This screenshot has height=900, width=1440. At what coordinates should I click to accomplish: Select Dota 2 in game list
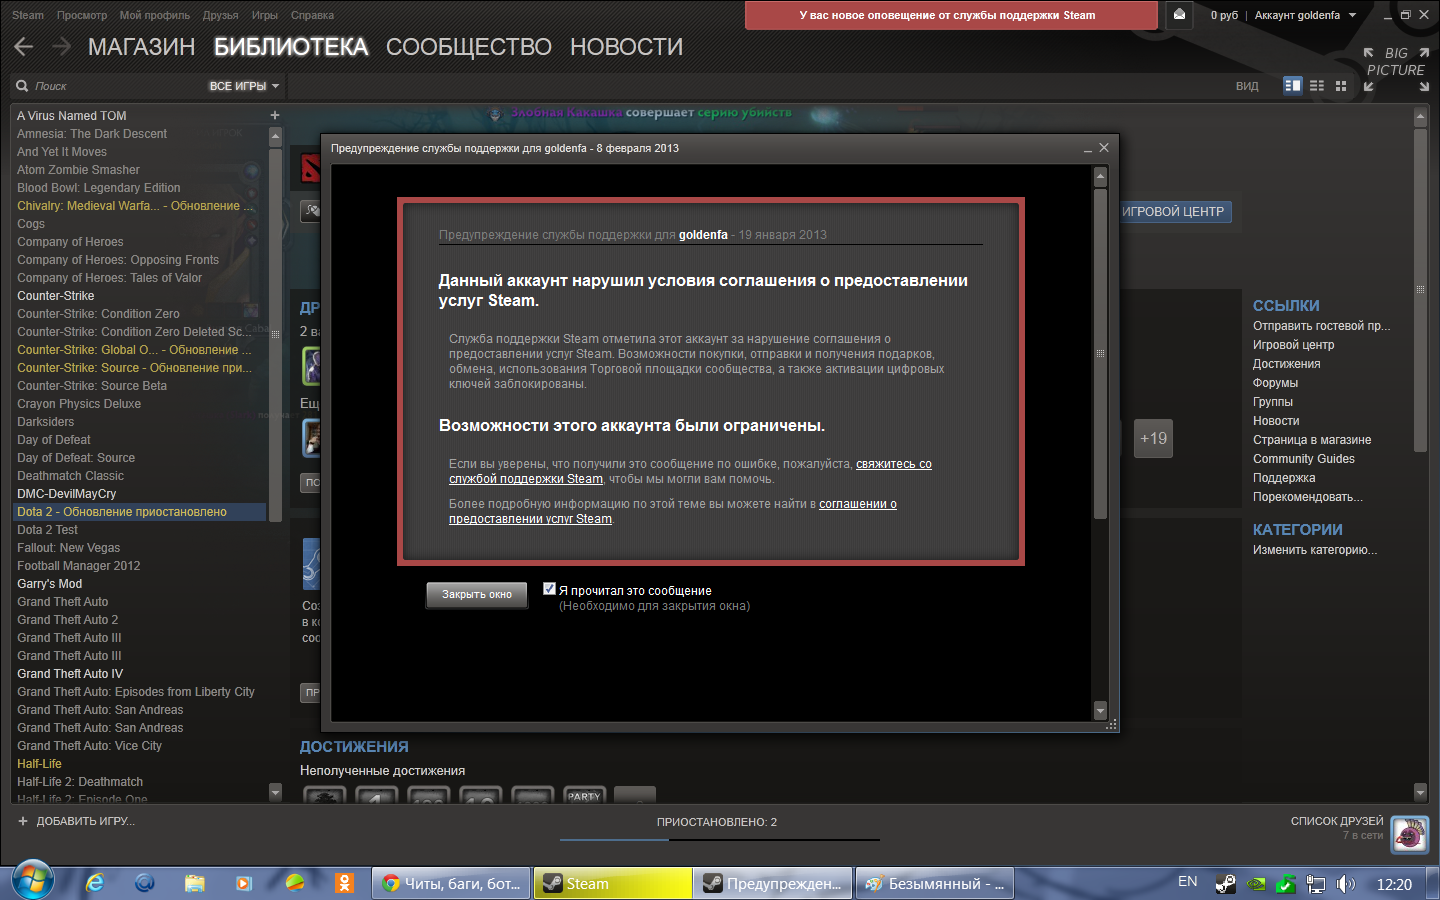point(140,512)
